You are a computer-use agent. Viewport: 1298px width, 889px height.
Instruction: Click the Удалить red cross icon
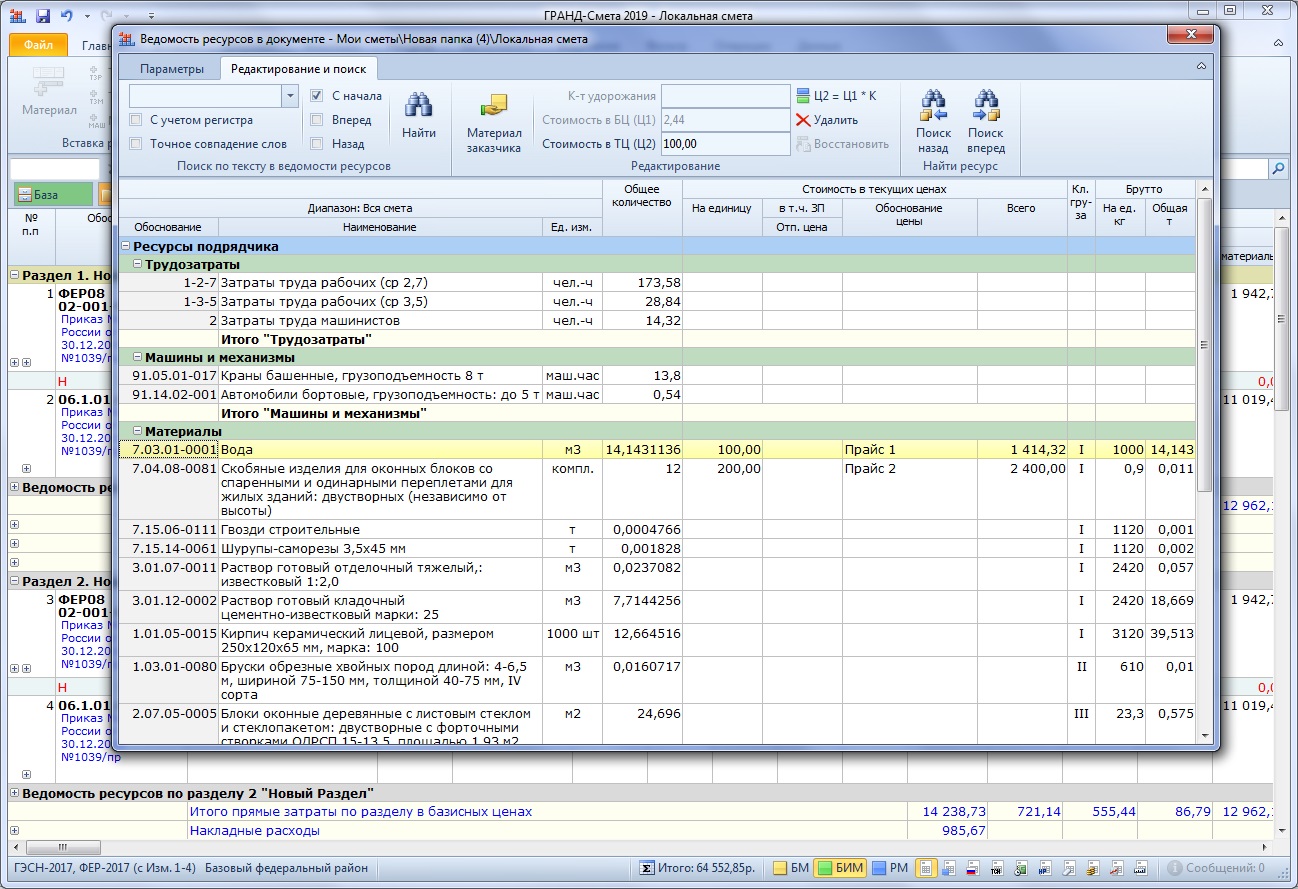(803, 120)
